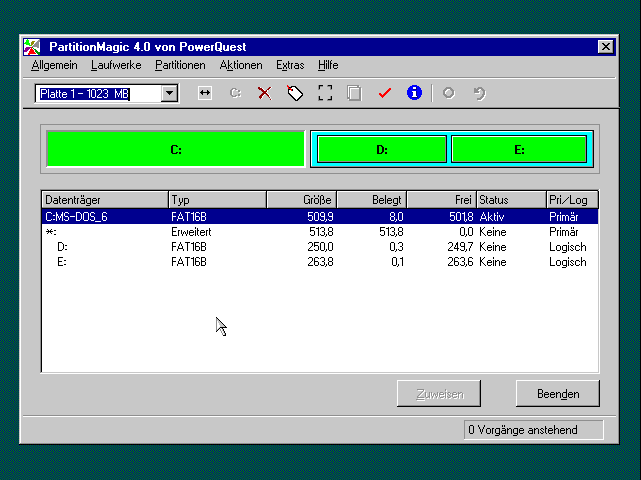Click the copy partition pages icon
This screenshot has height=480, width=641.
click(x=354, y=93)
